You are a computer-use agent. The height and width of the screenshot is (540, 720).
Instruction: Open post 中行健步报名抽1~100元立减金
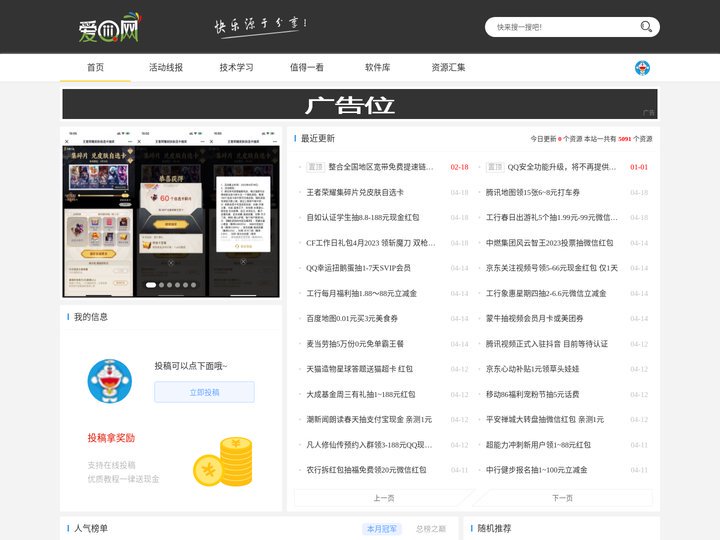536,470
